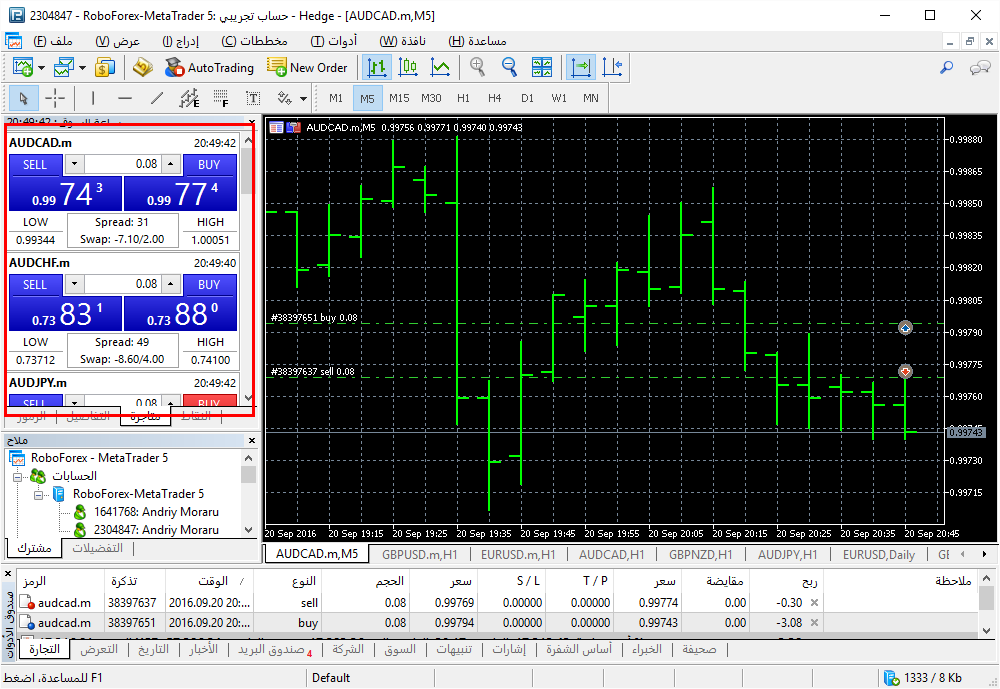Select the horizontal line tool
The width and height of the screenshot is (1000, 689).
[x=125, y=98]
